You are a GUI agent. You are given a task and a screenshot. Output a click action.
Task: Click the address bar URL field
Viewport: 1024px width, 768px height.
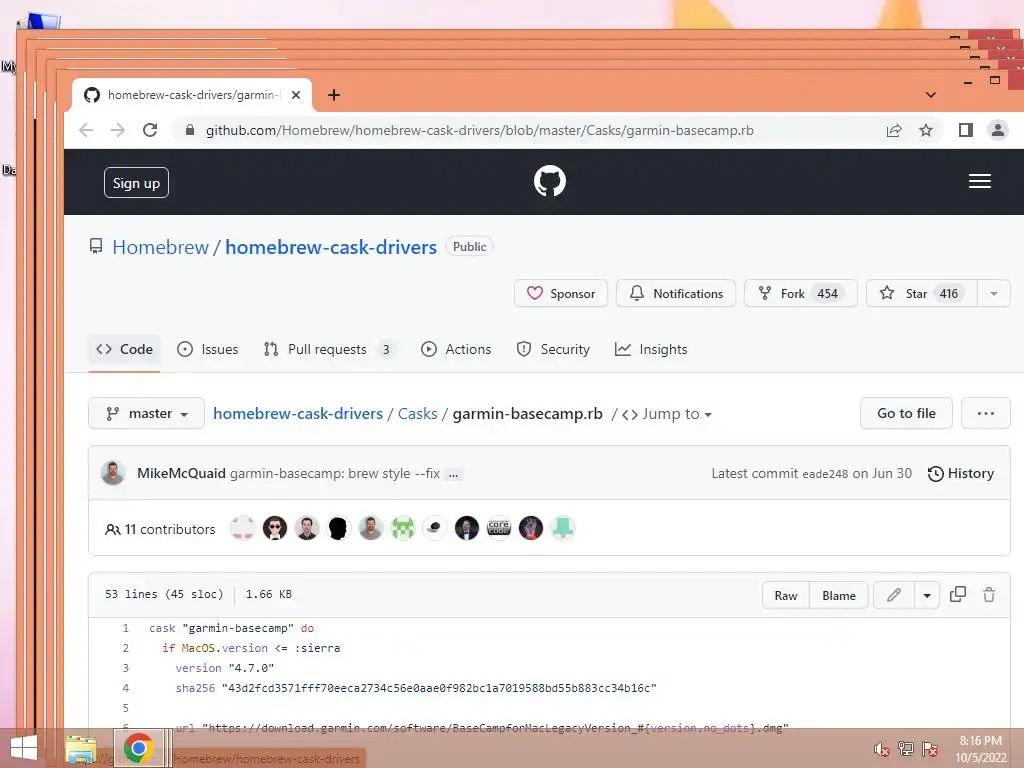[480, 130]
